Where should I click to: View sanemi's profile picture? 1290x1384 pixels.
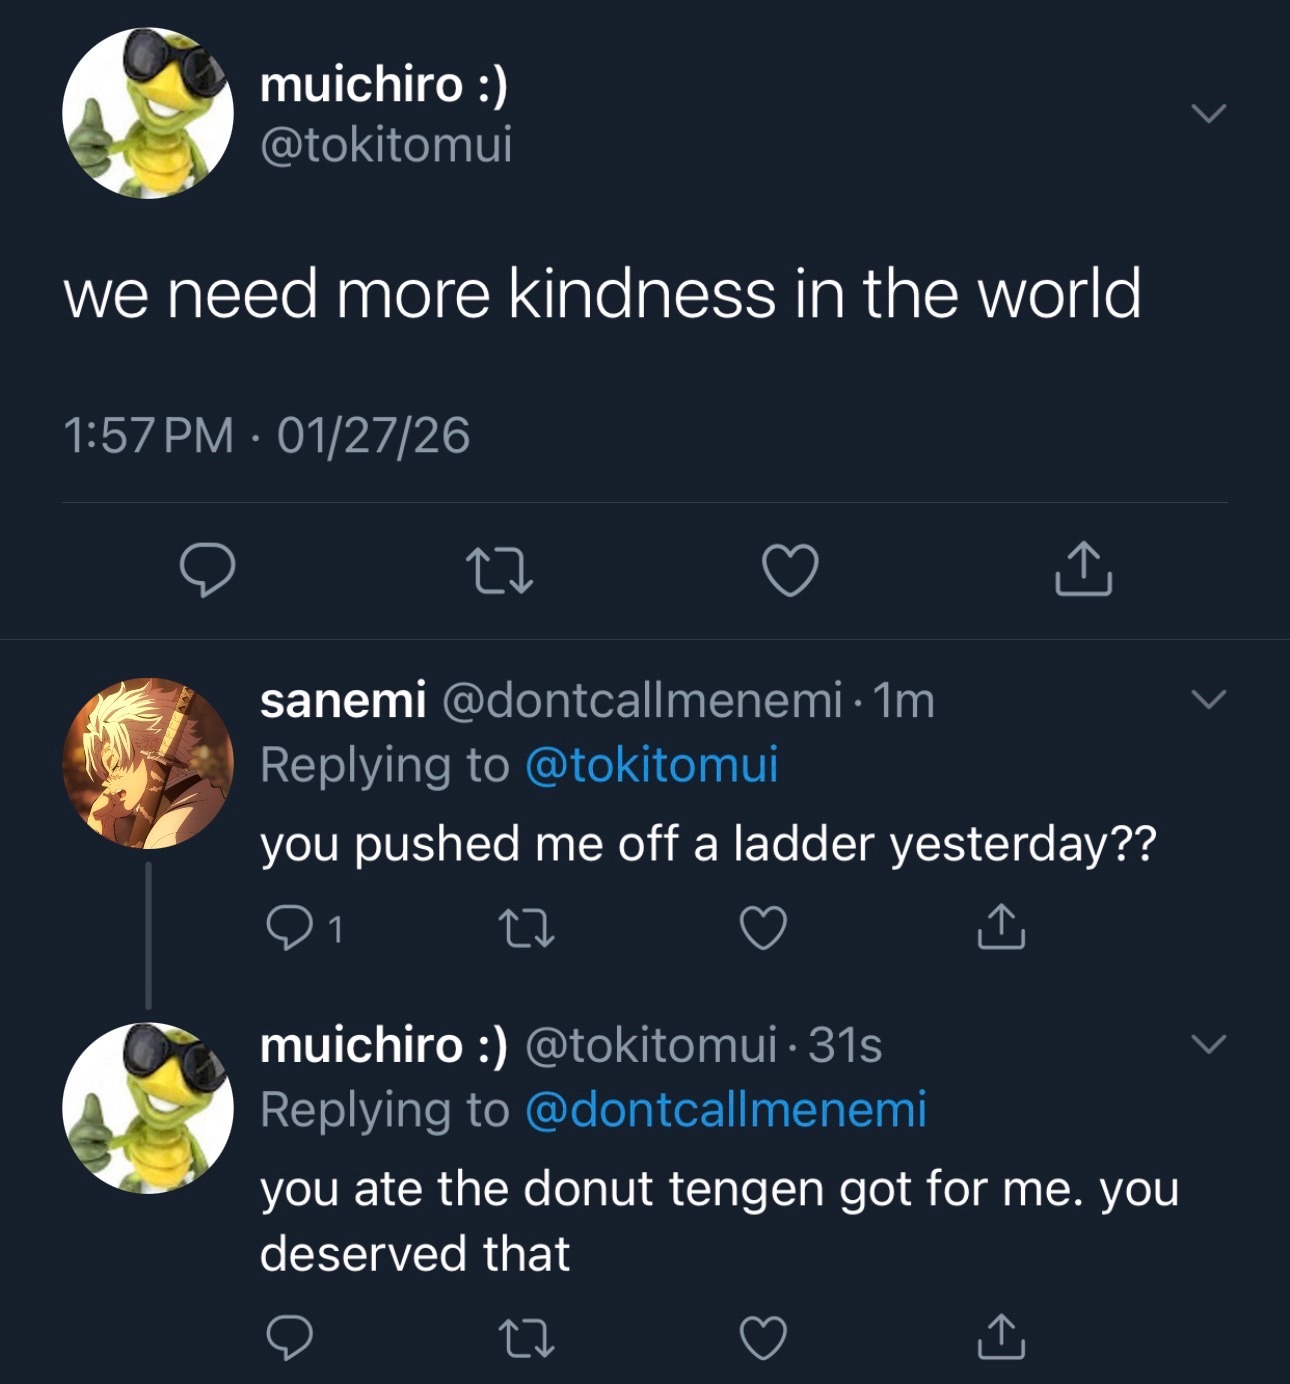click(148, 764)
